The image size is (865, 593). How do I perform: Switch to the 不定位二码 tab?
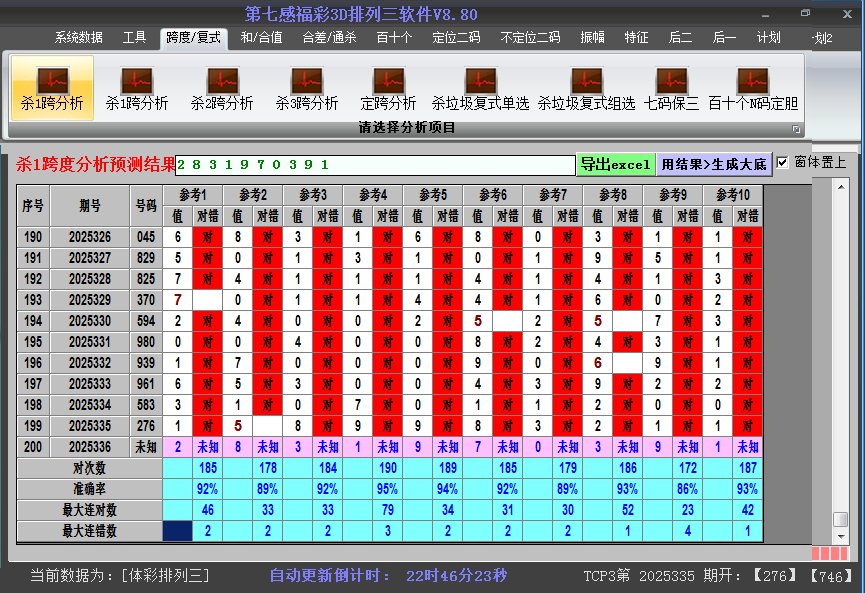point(530,38)
